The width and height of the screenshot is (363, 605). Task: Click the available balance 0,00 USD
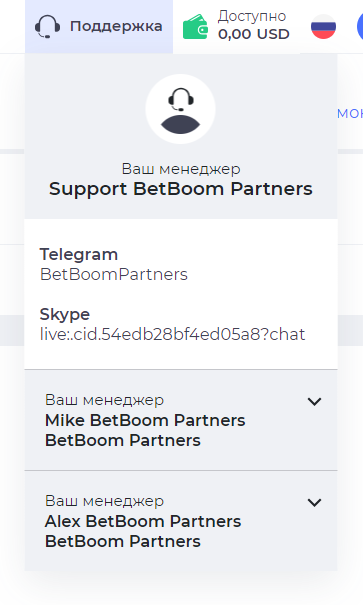pos(253,34)
